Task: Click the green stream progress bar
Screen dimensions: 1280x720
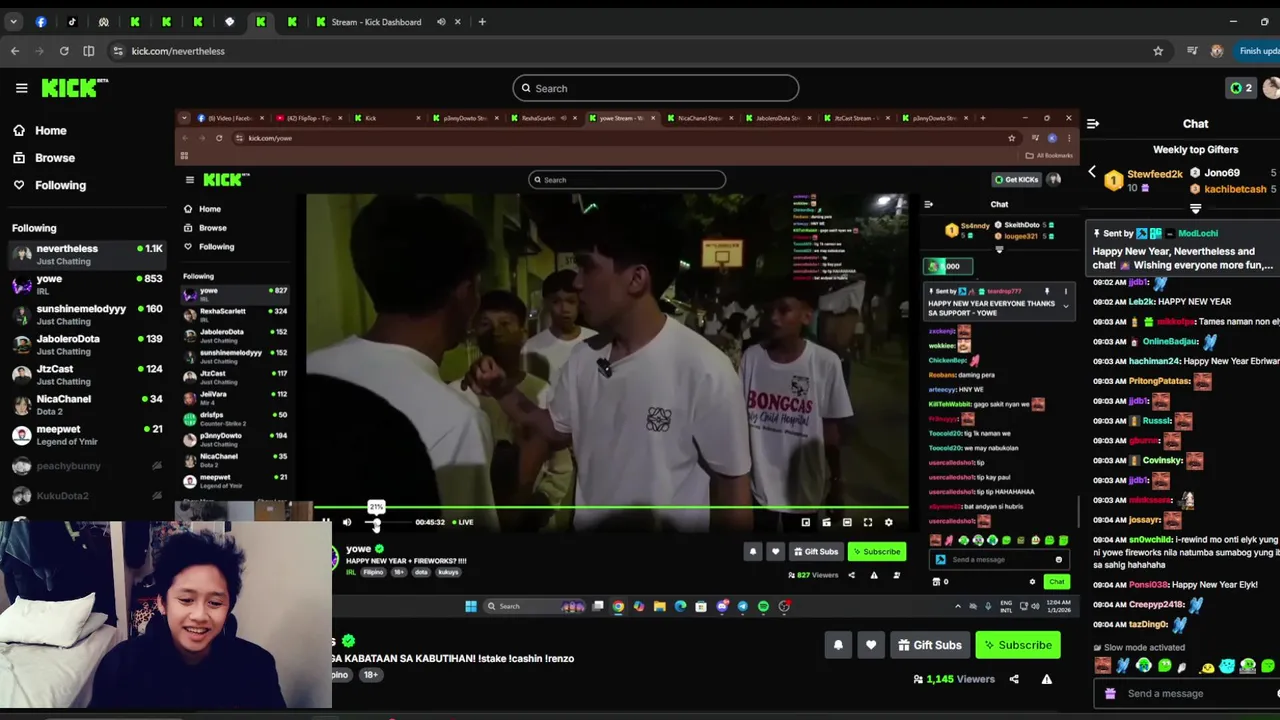Action: [607, 509]
